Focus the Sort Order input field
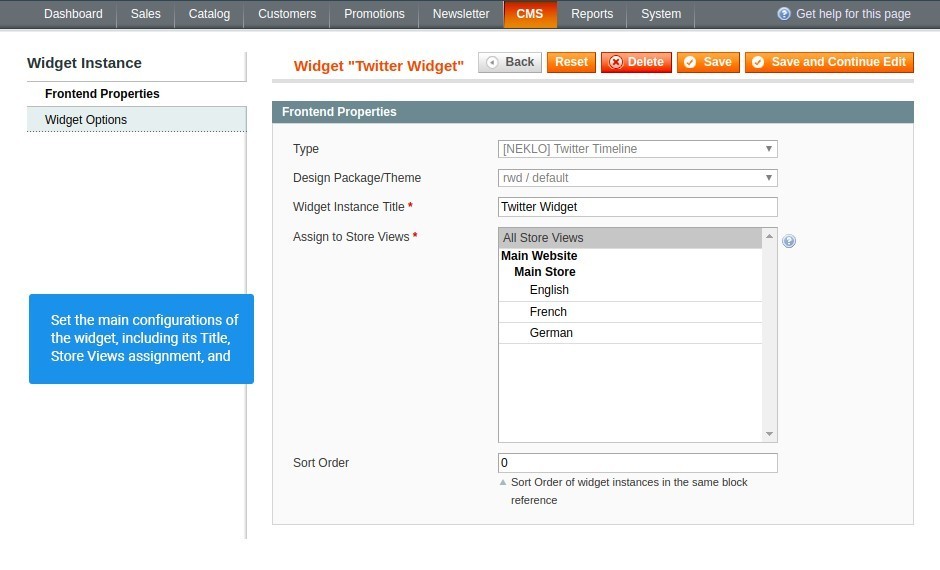The height and width of the screenshot is (570, 940). 637,463
